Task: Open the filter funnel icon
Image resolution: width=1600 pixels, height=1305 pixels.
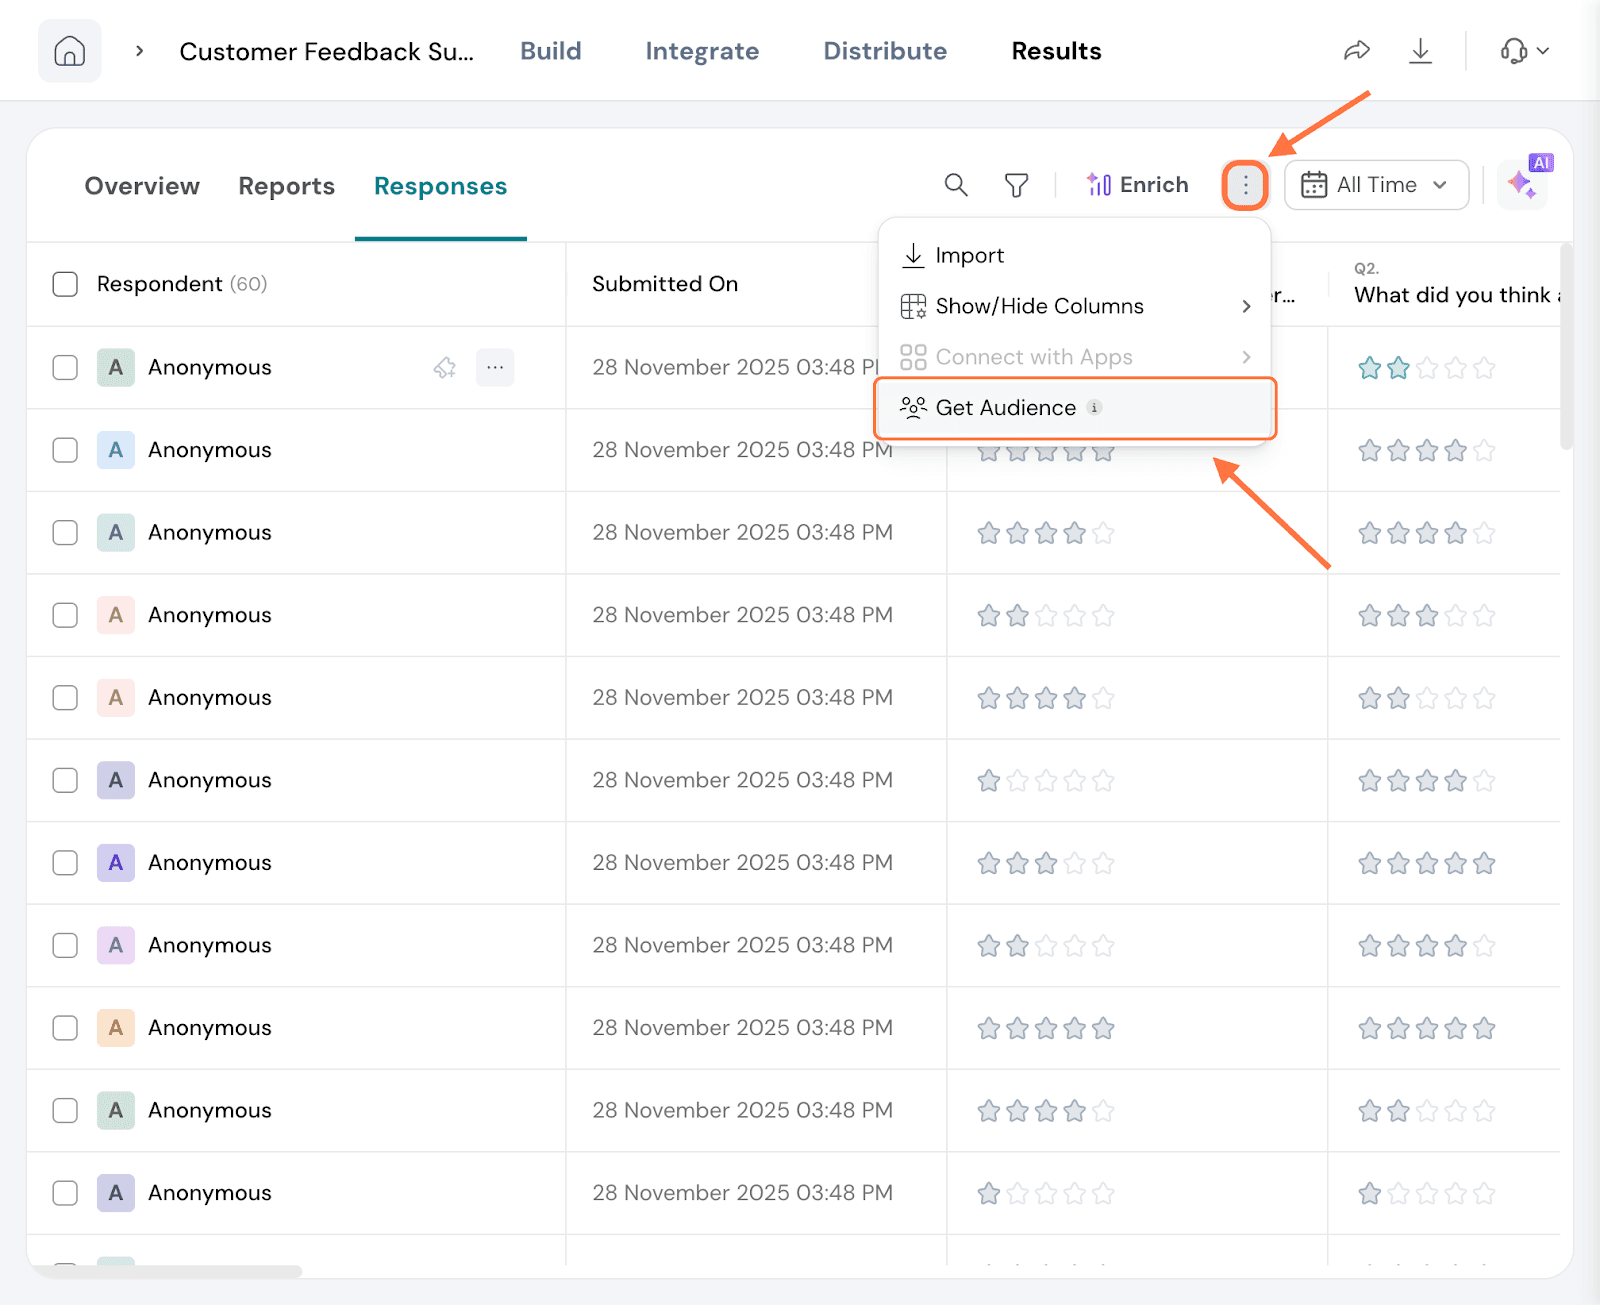Action: coord(1016,185)
